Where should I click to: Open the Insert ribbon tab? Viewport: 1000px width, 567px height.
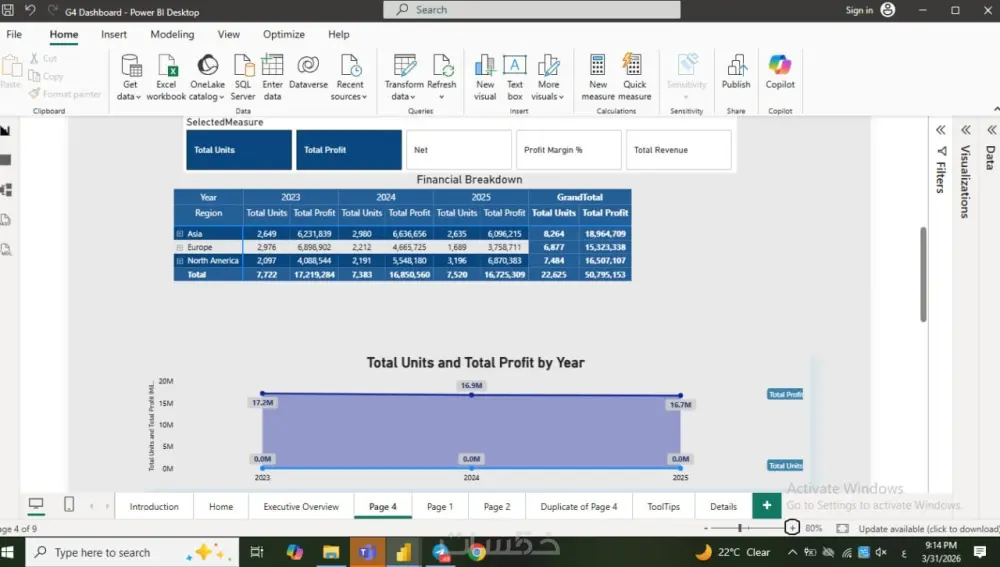[x=114, y=34]
